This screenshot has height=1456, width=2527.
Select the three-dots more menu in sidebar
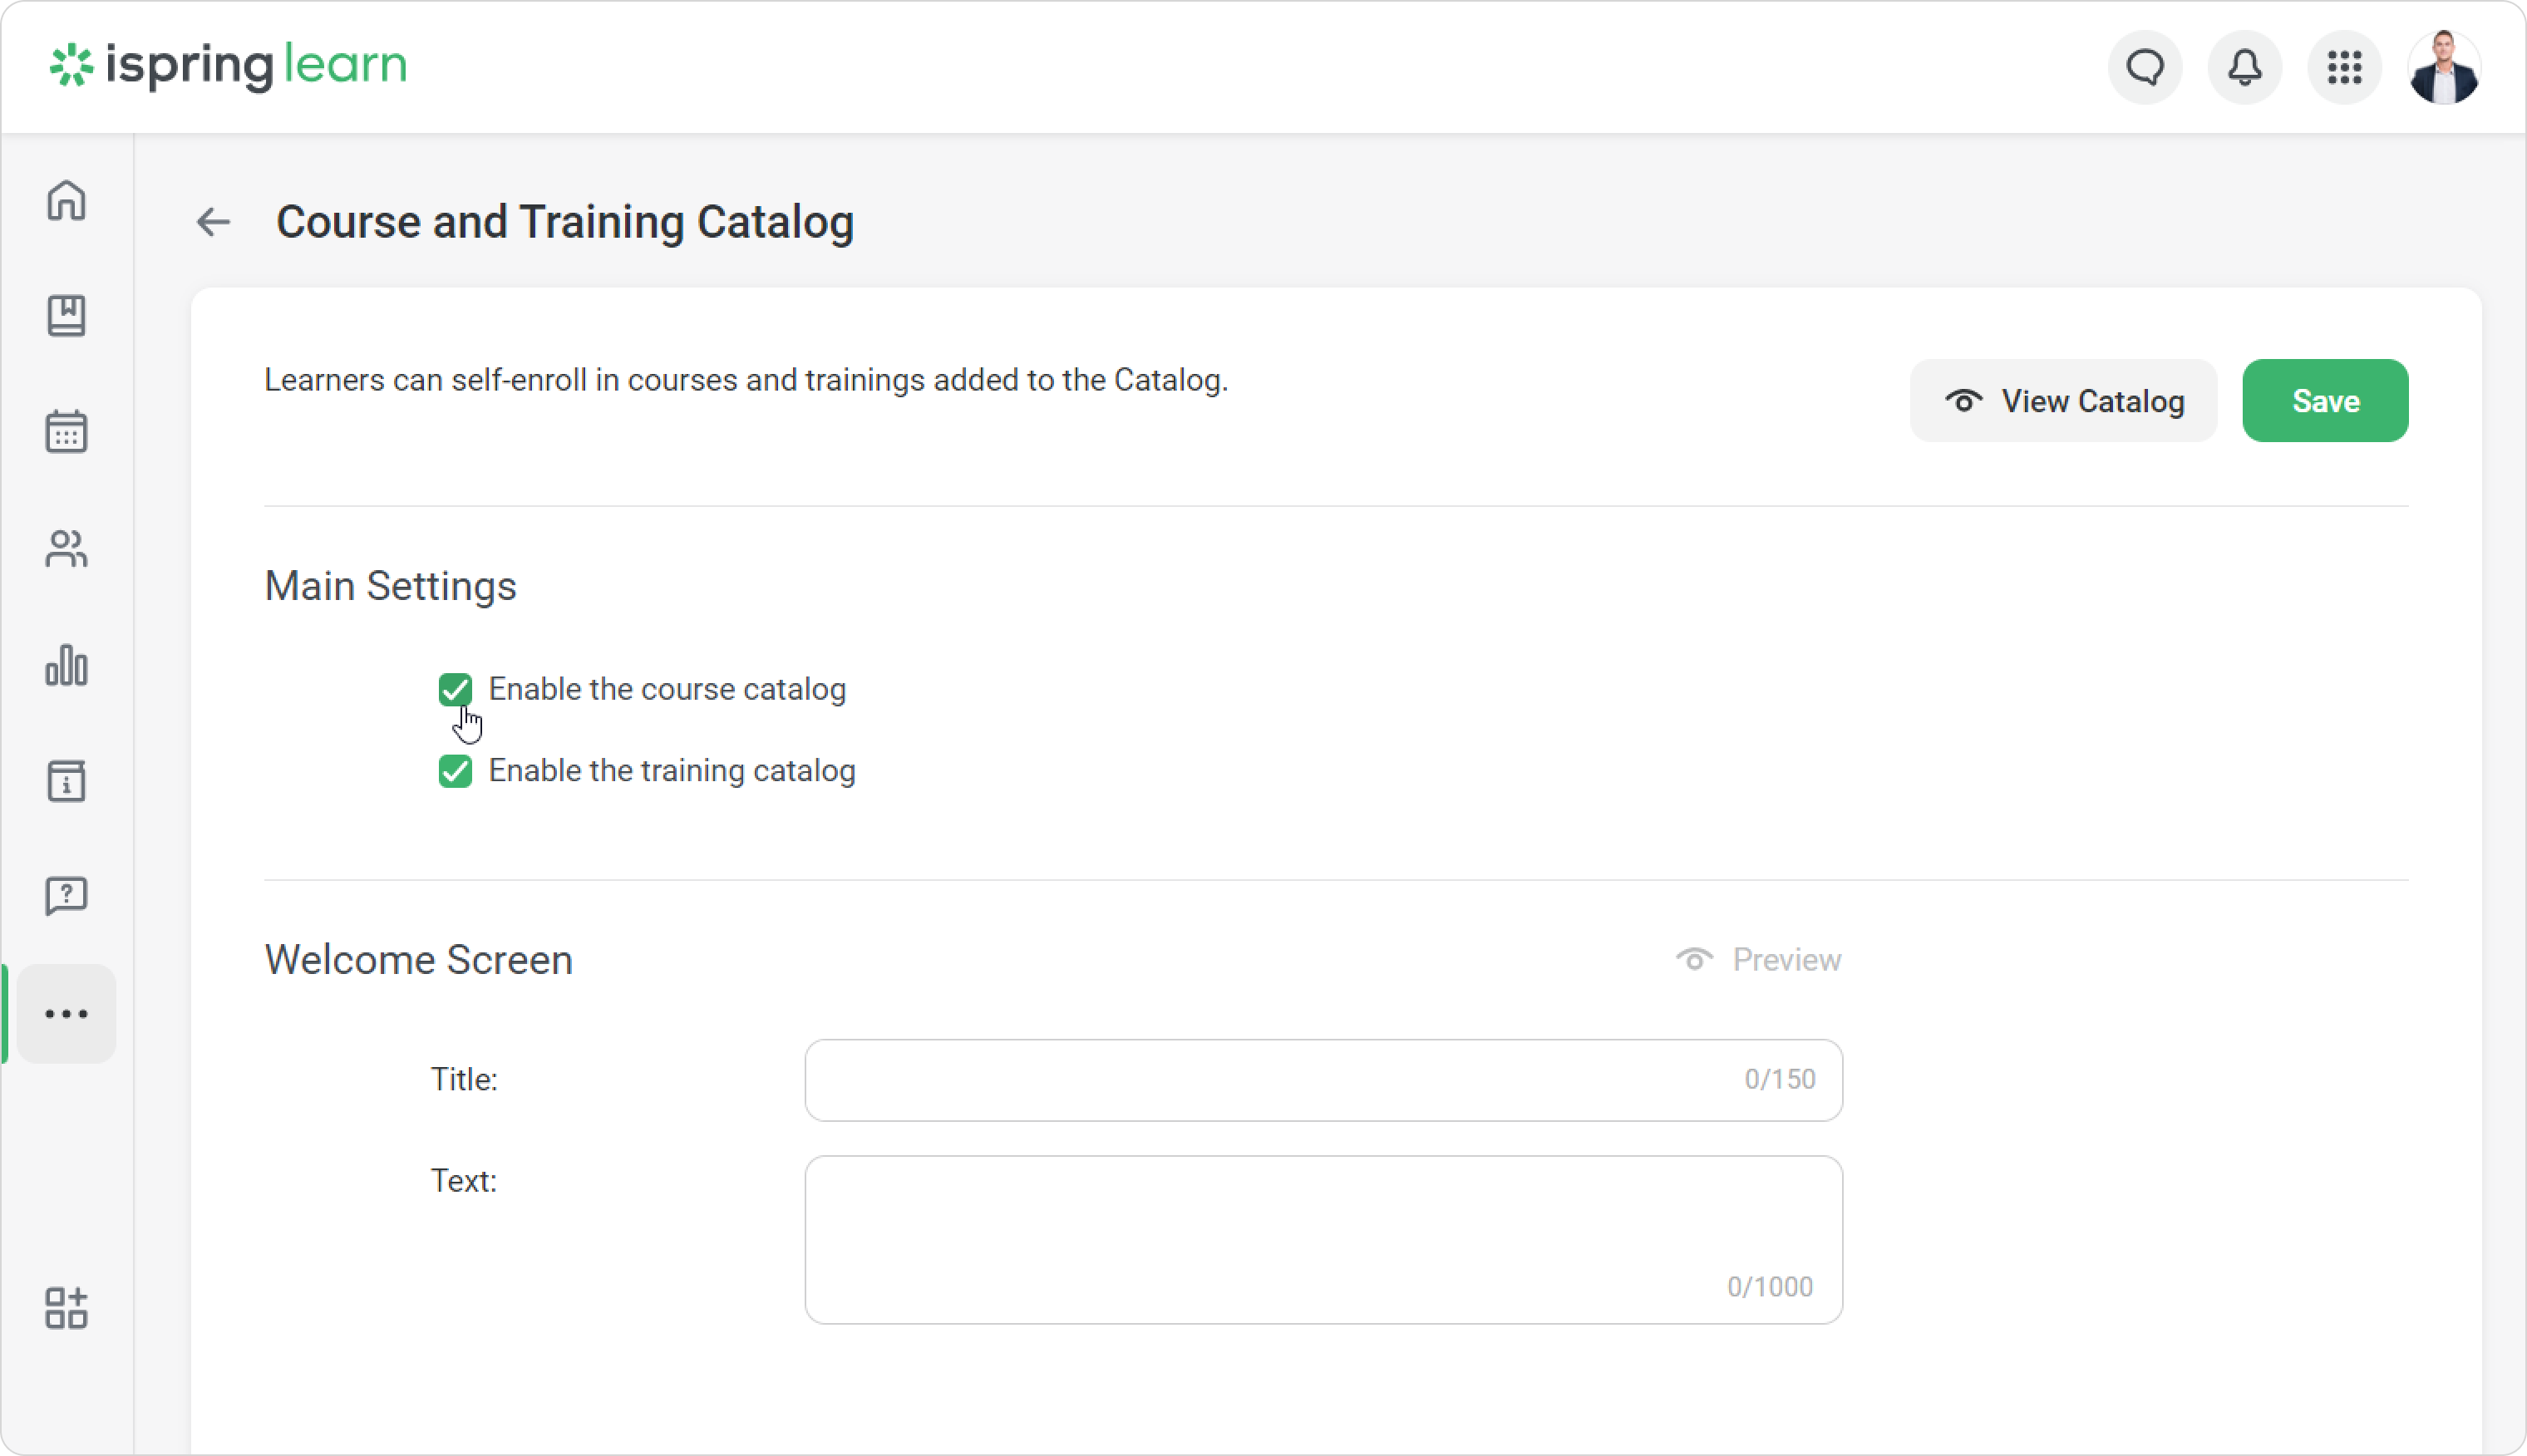[66, 1013]
